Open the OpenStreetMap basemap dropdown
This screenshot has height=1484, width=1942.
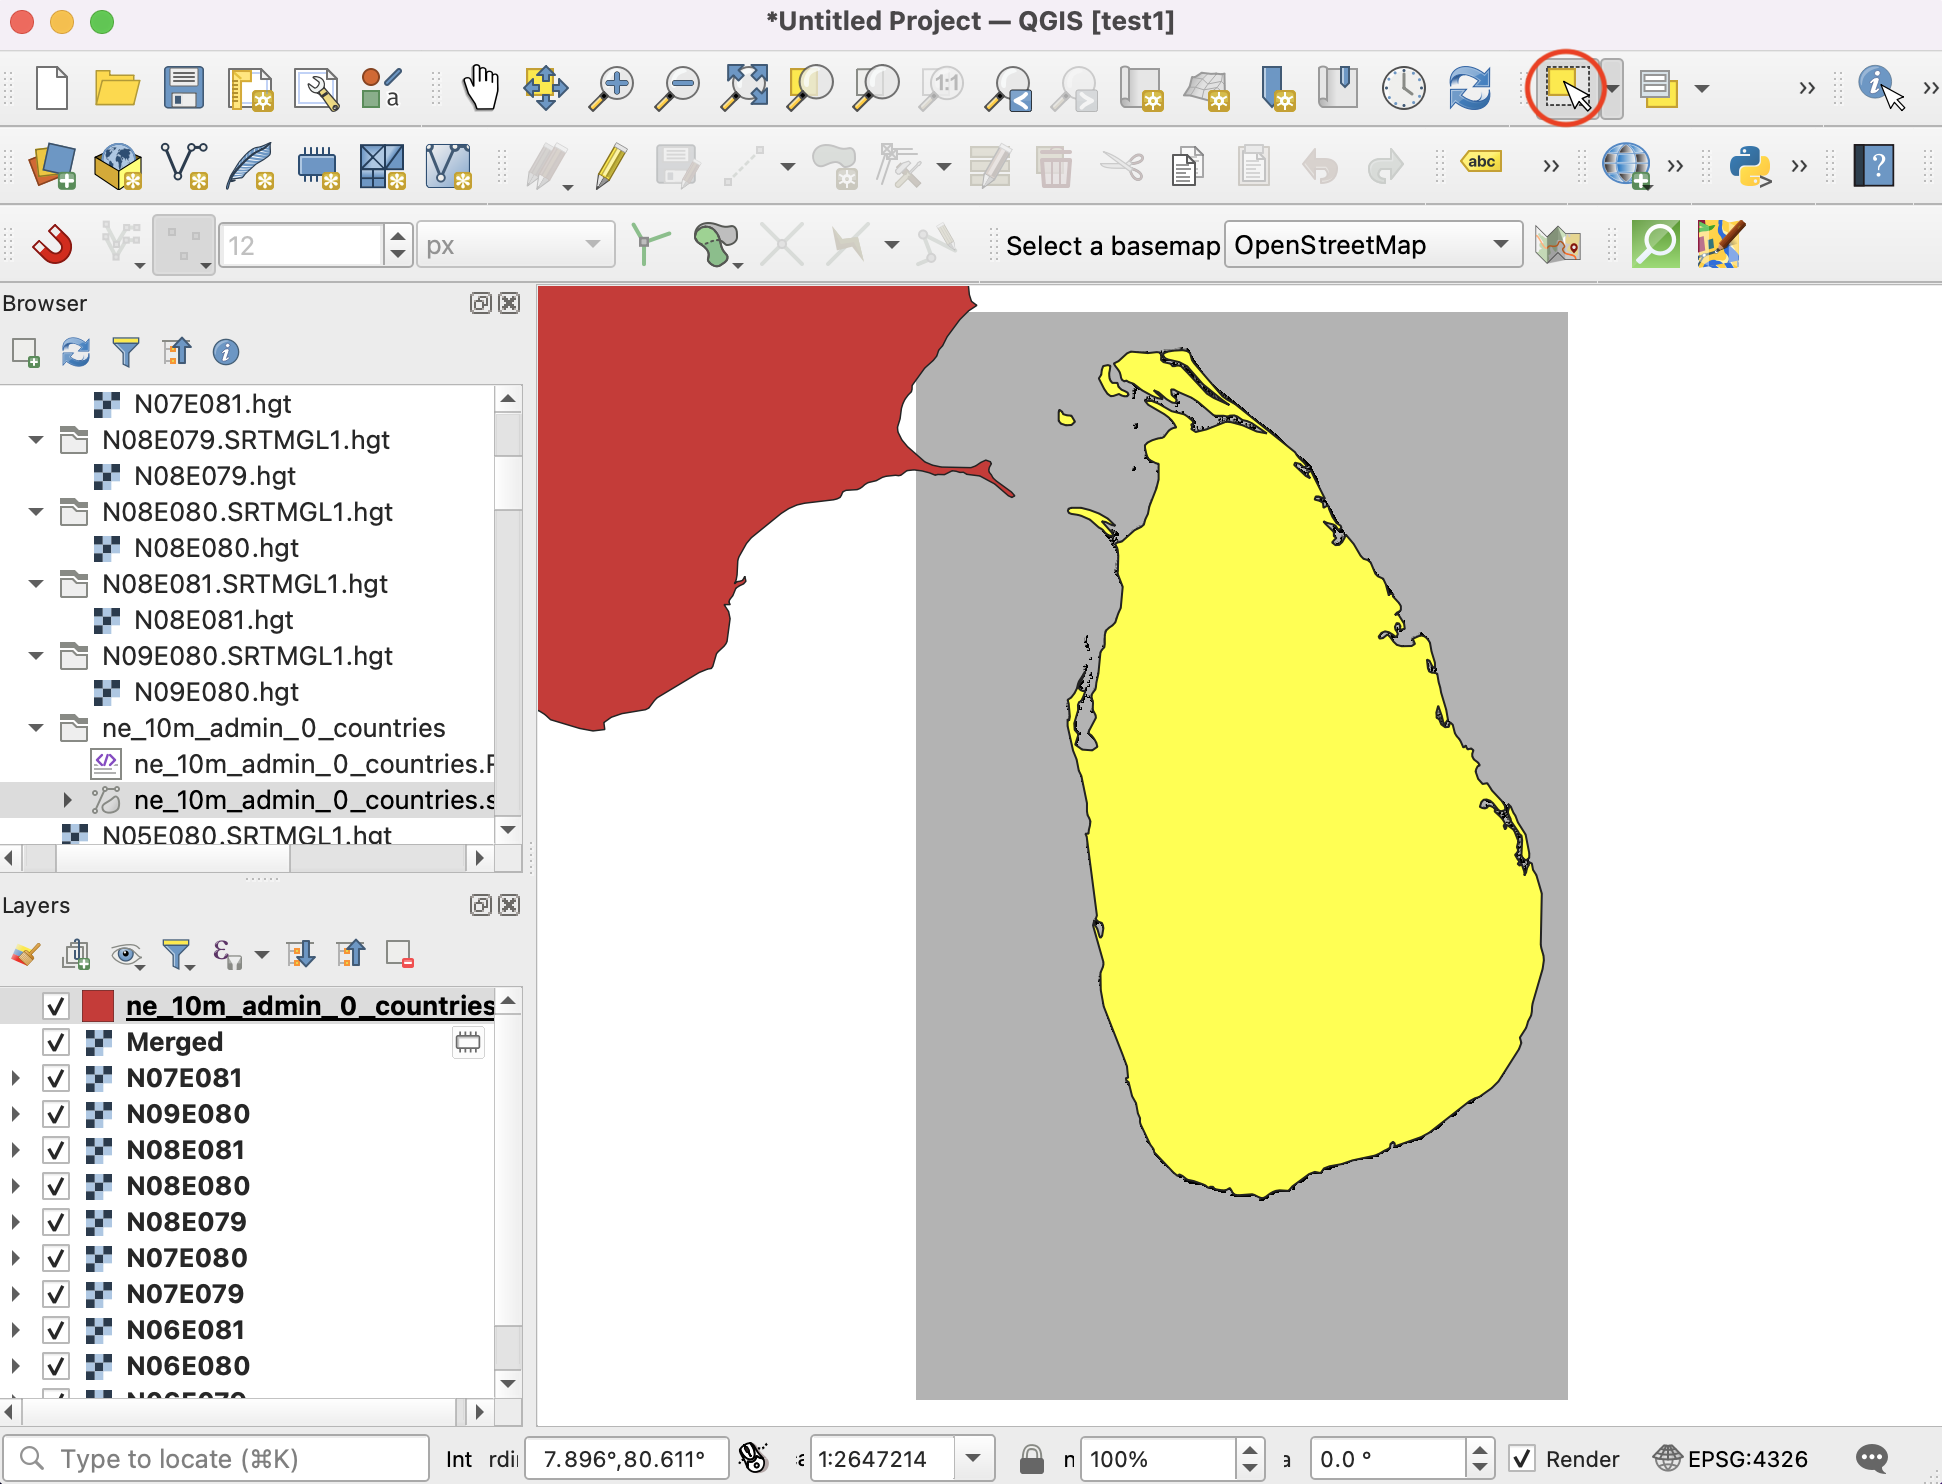1371,245
